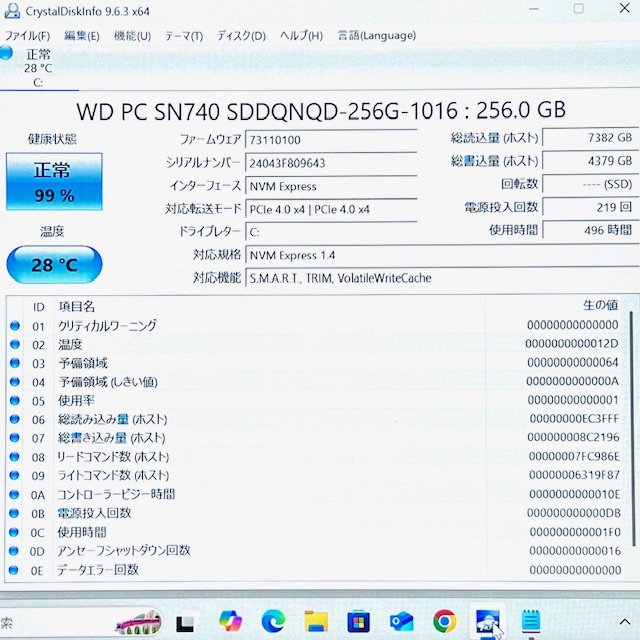This screenshot has height=640, width=640.
Task: Click the interface field NVM Express
Action: [331, 187]
